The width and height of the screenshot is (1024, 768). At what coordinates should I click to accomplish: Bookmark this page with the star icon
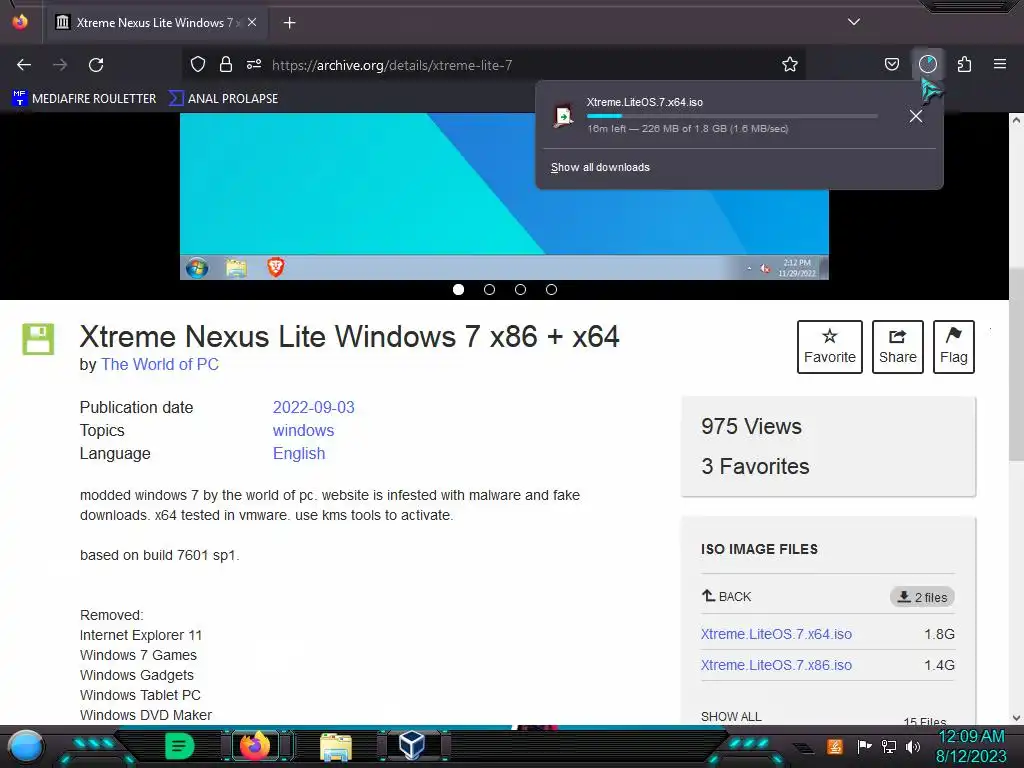(790, 64)
